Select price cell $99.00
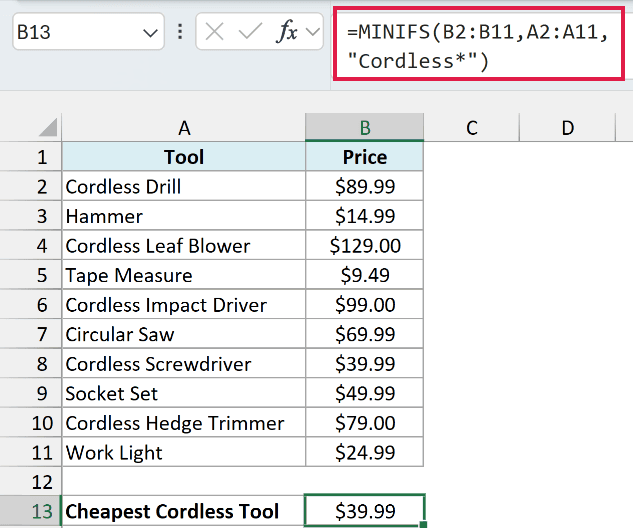This screenshot has width=633, height=528. (x=365, y=304)
